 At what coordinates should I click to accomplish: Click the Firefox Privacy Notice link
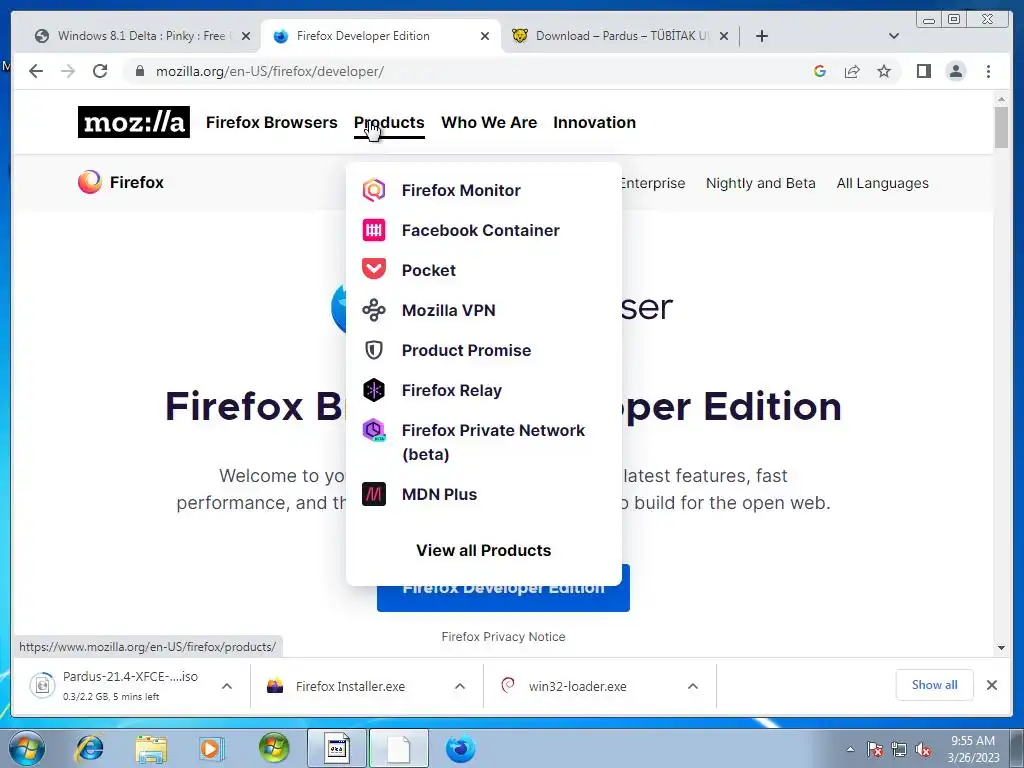pos(504,637)
